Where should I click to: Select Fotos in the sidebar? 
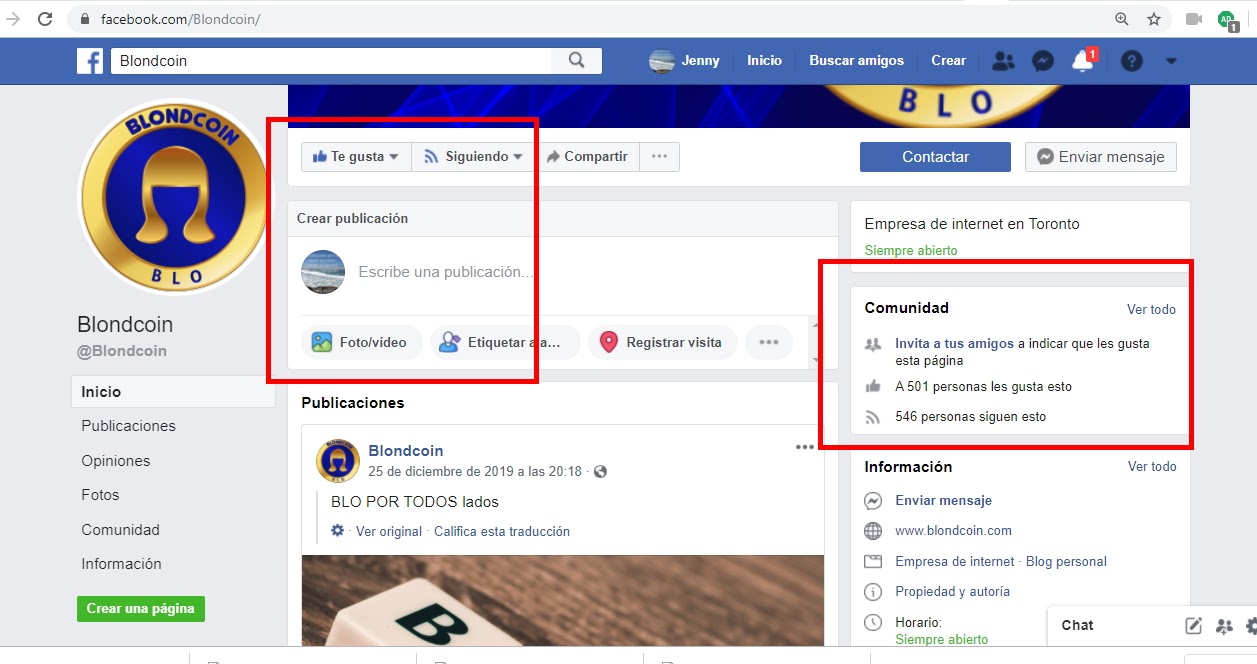coord(100,495)
